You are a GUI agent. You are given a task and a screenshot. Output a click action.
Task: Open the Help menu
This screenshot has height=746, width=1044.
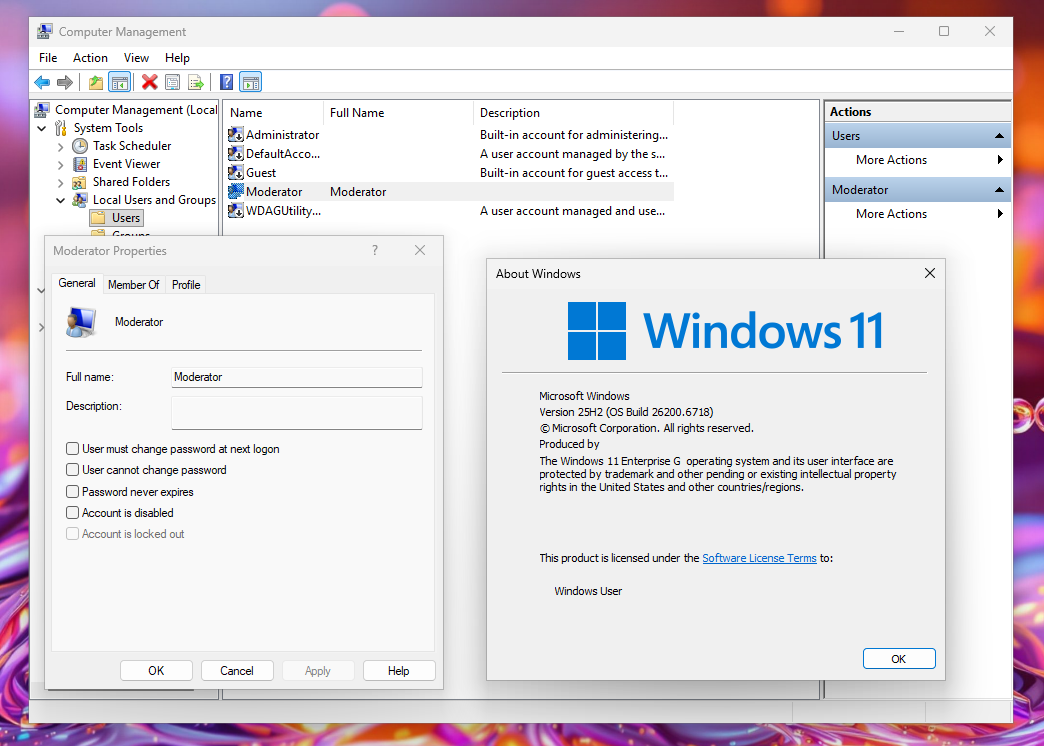tap(177, 58)
